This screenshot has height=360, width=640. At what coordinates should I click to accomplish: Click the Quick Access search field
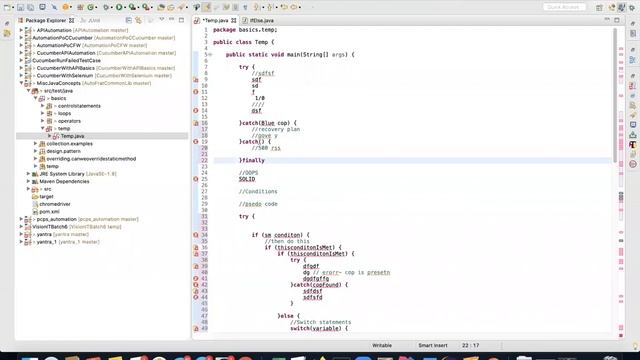[x=564, y=7]
